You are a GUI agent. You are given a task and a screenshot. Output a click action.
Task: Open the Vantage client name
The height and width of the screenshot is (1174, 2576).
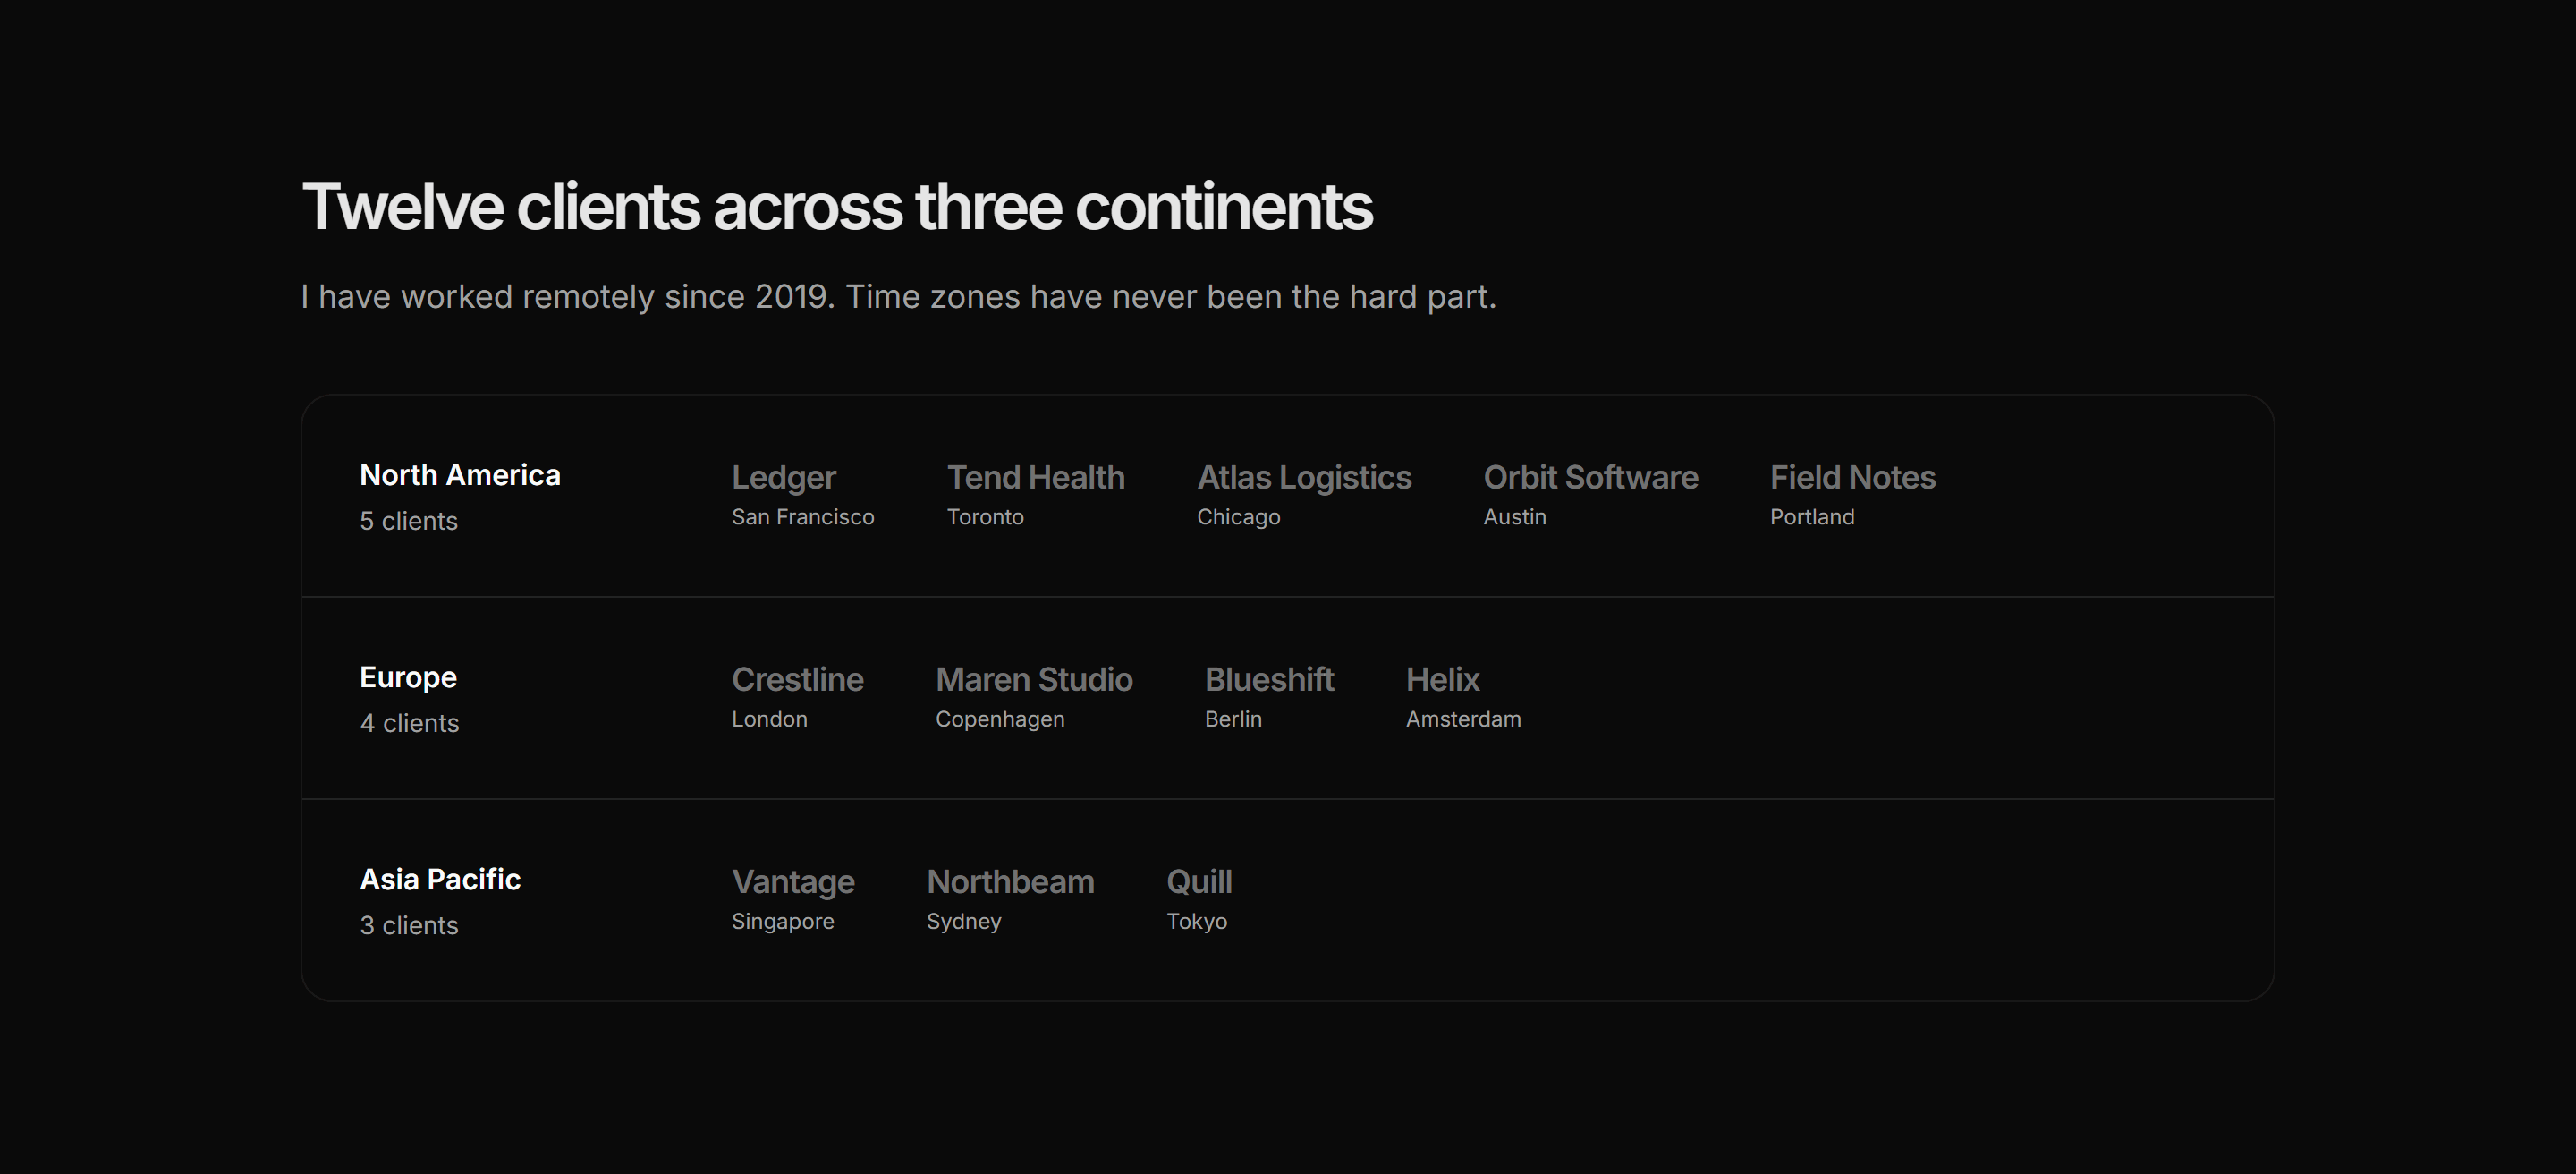(793, 882)
